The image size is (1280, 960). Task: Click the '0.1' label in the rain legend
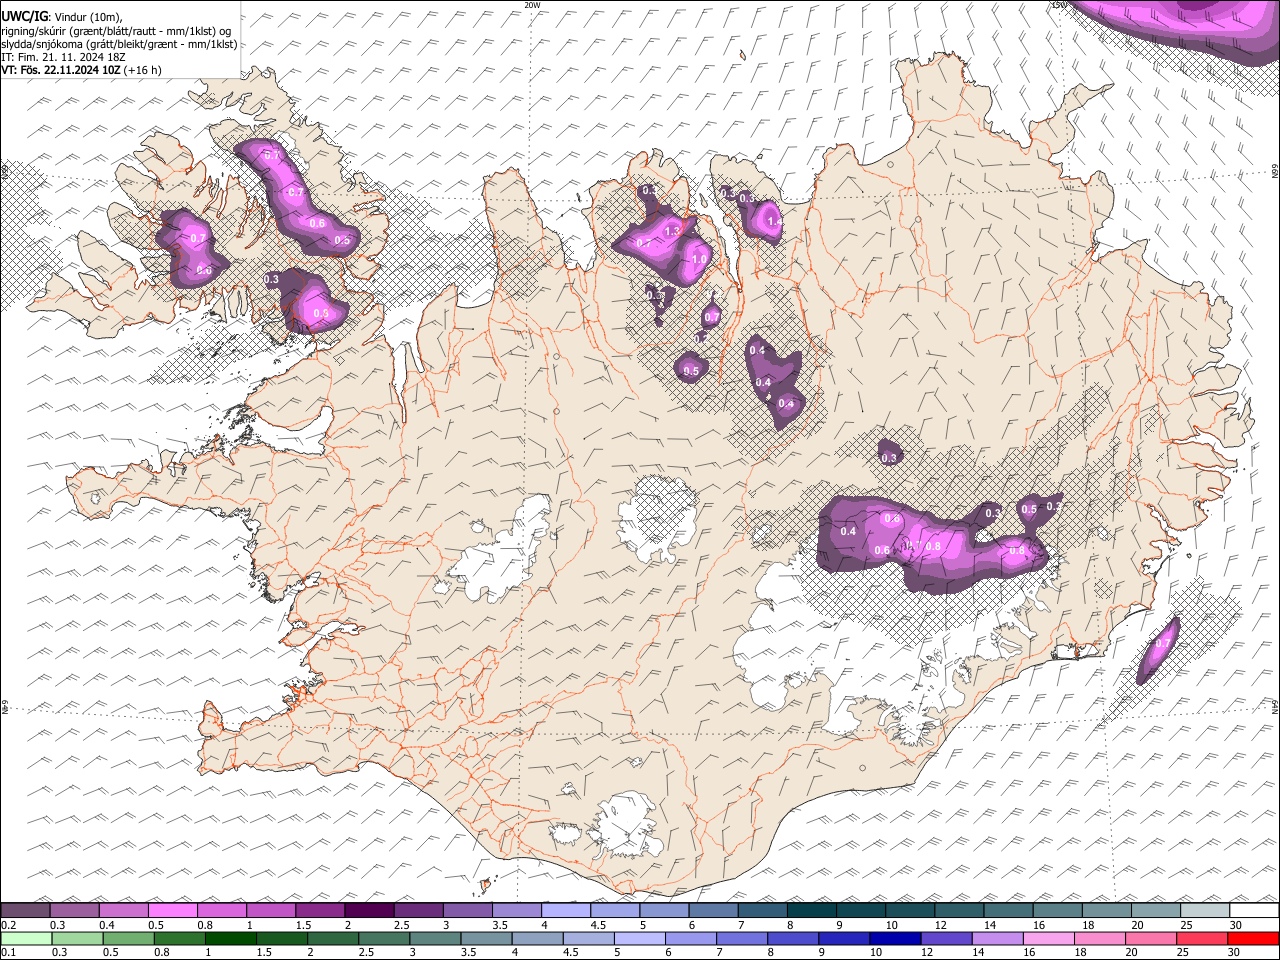click(7, 952)
